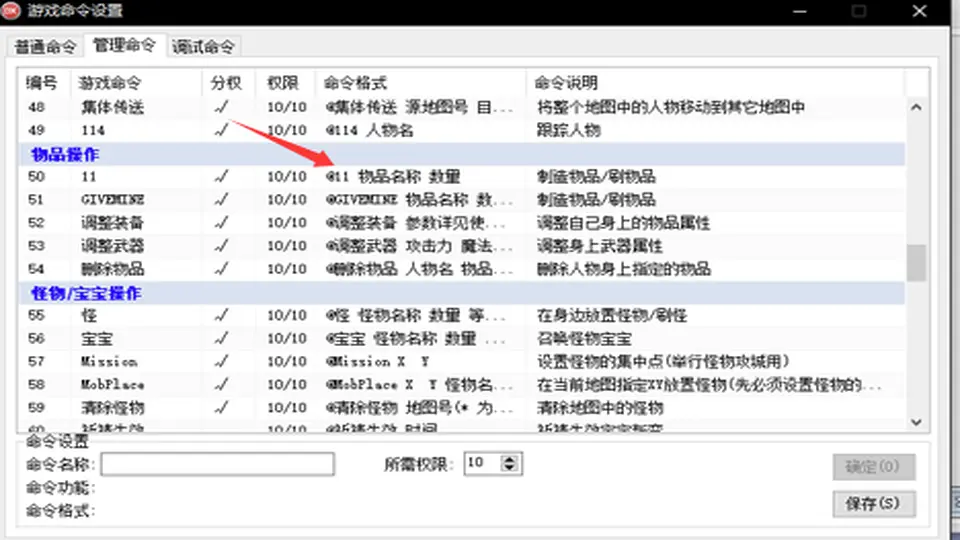Screen dimensions: 960x540
Task: Select row 48 集体传送 command
Action: tap(462, 107)
